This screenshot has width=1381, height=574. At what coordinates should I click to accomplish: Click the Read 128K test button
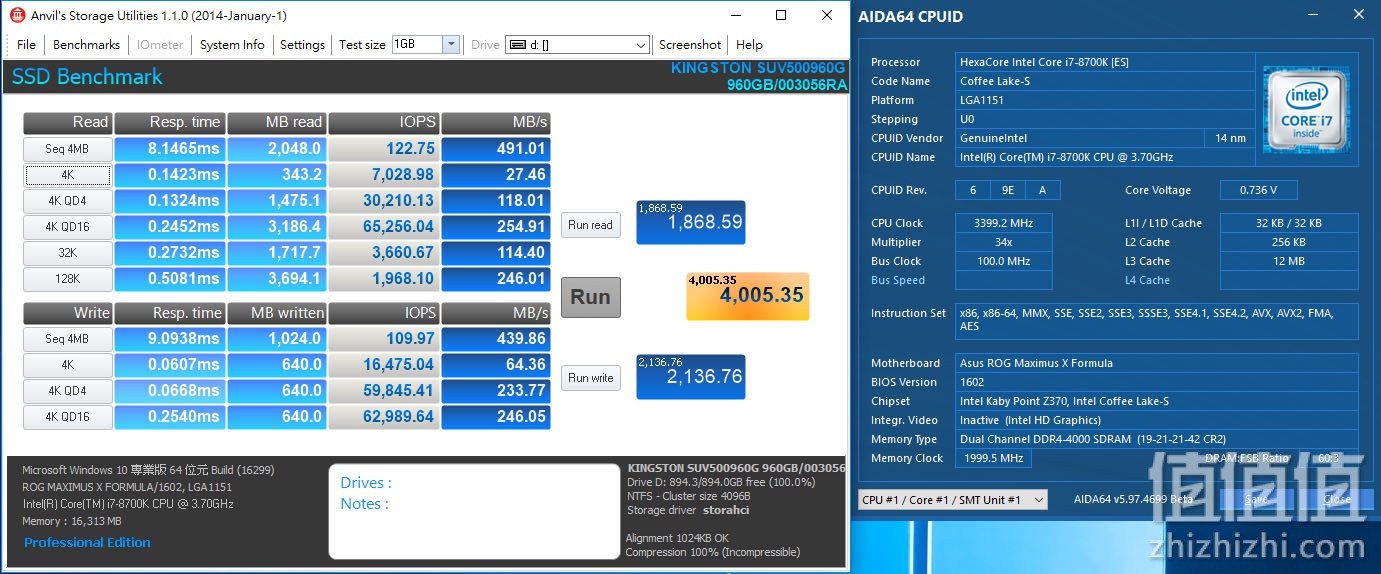pyautogui.click(x=67, y=279)
